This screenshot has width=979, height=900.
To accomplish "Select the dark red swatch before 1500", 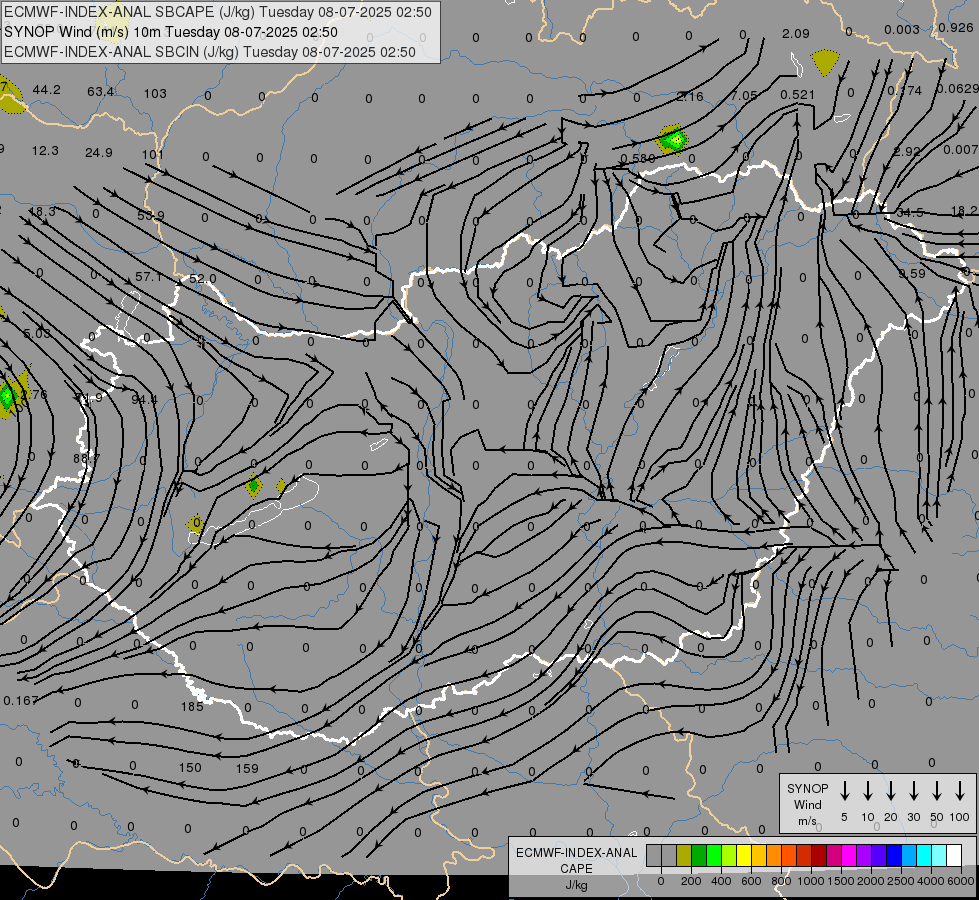I will click(819, 856).
